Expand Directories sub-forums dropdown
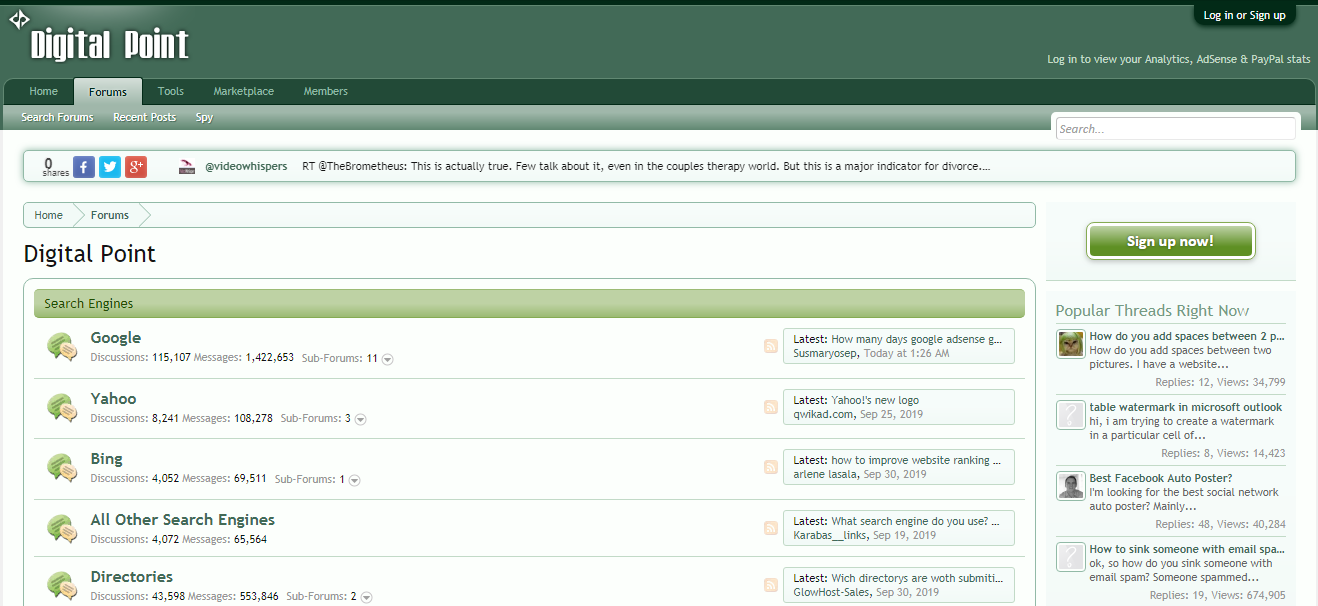The width and height of the screenshot is (1318, 606). [367, 597]
